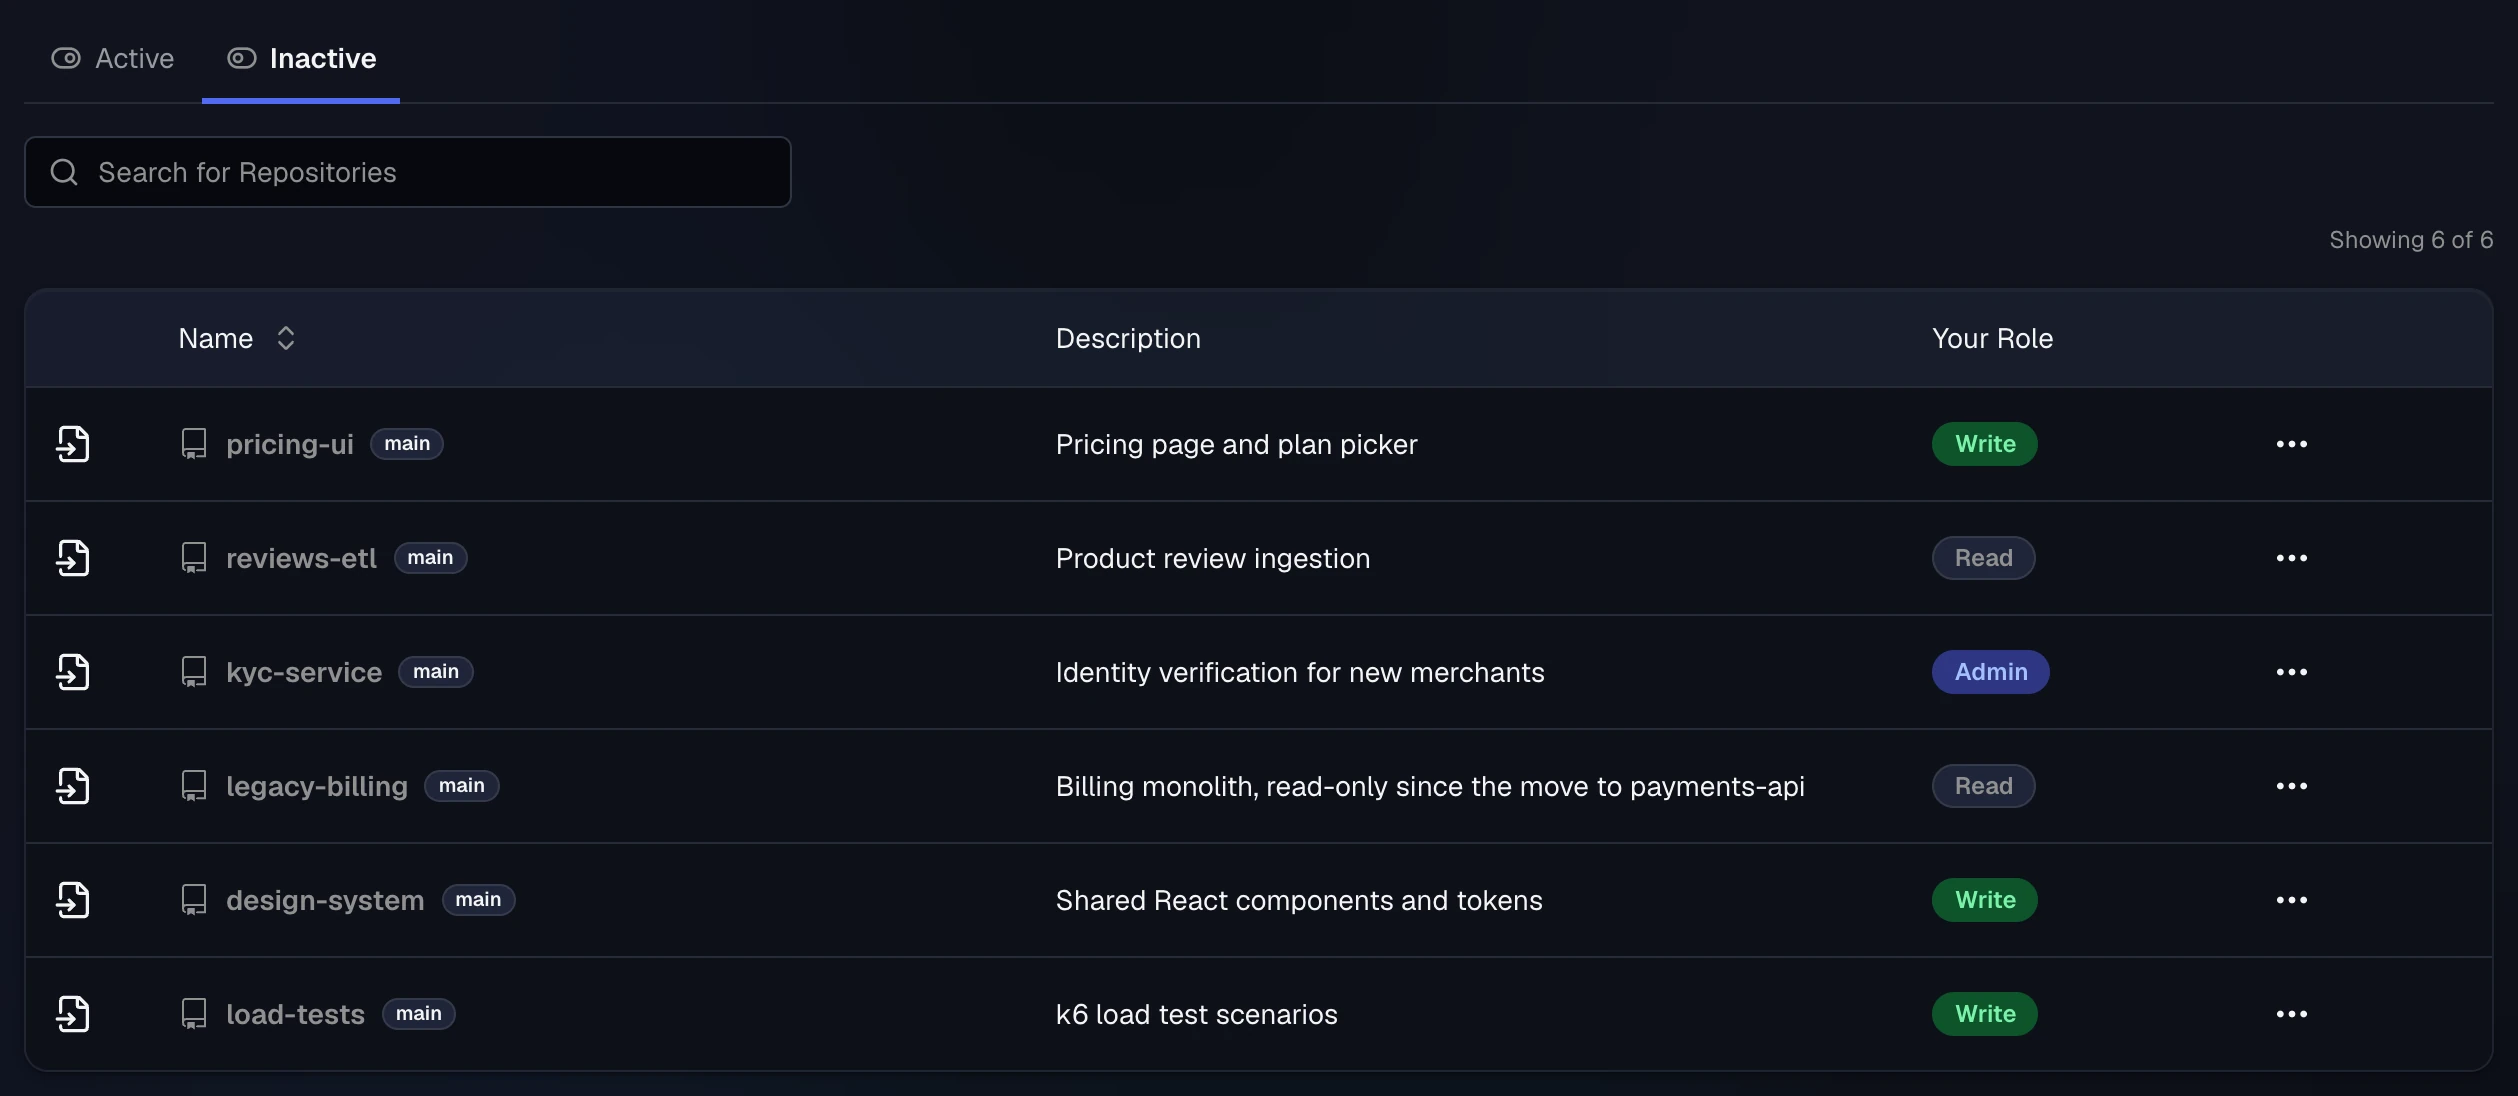This screenshot has height=1096, width=2518.
Task: Click the 'Showing 6 of 6' counter
Action: click(2411, 240)
